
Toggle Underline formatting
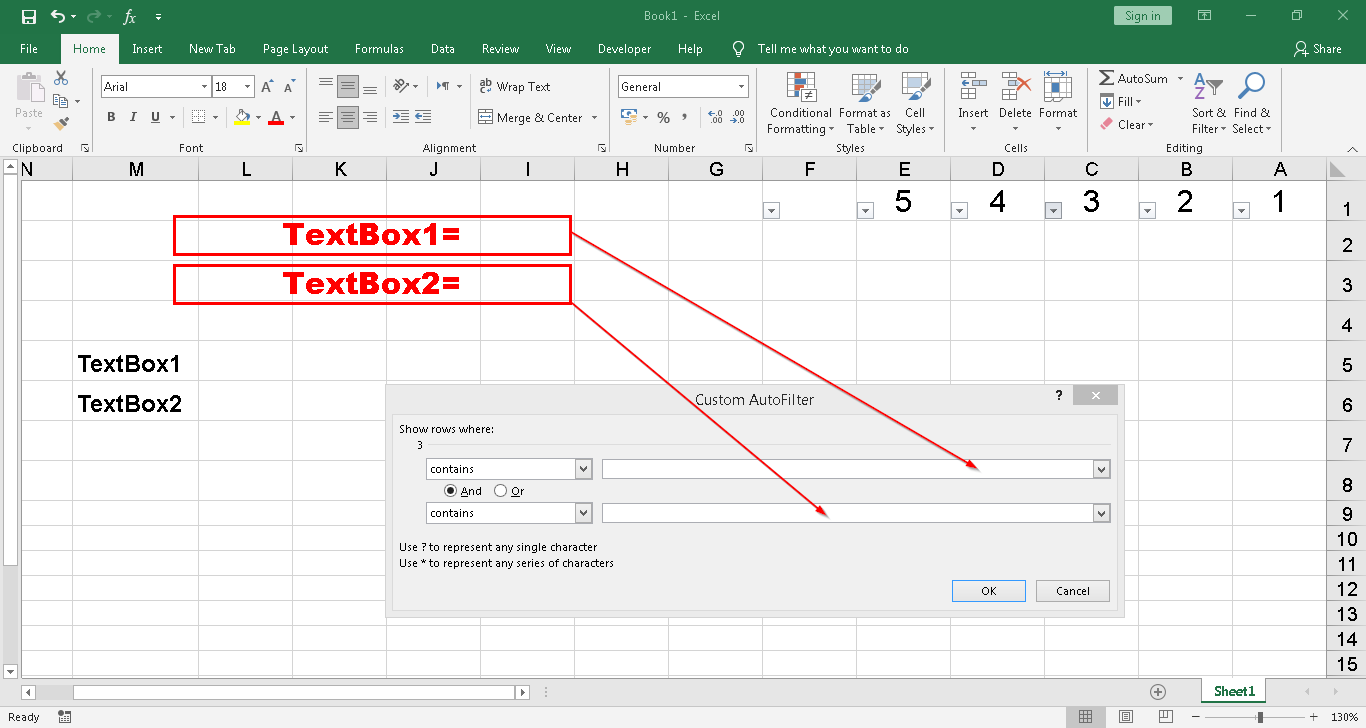(156, 117)
